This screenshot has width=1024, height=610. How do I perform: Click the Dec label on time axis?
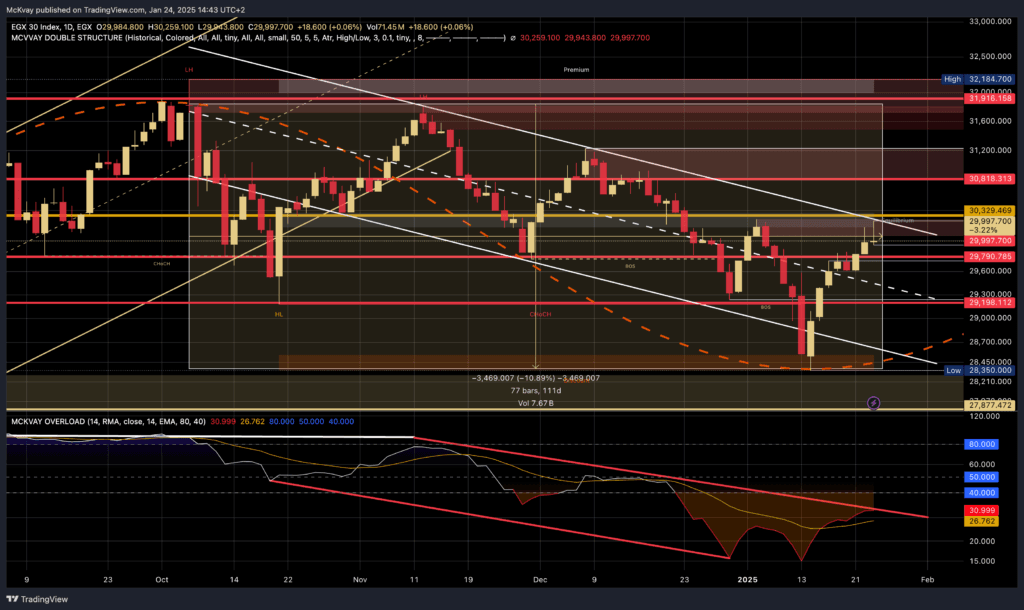[x=540, y=579]
